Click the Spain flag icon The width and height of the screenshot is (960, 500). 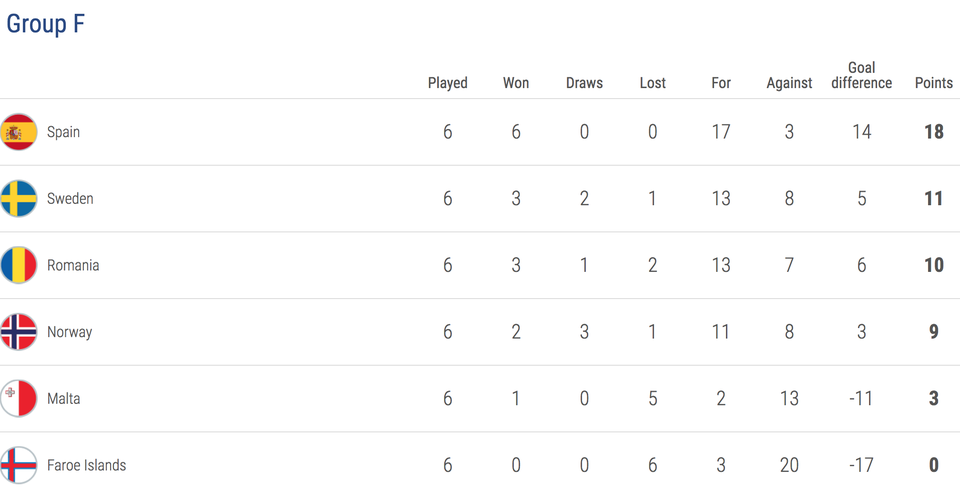[x=18, y=132]
